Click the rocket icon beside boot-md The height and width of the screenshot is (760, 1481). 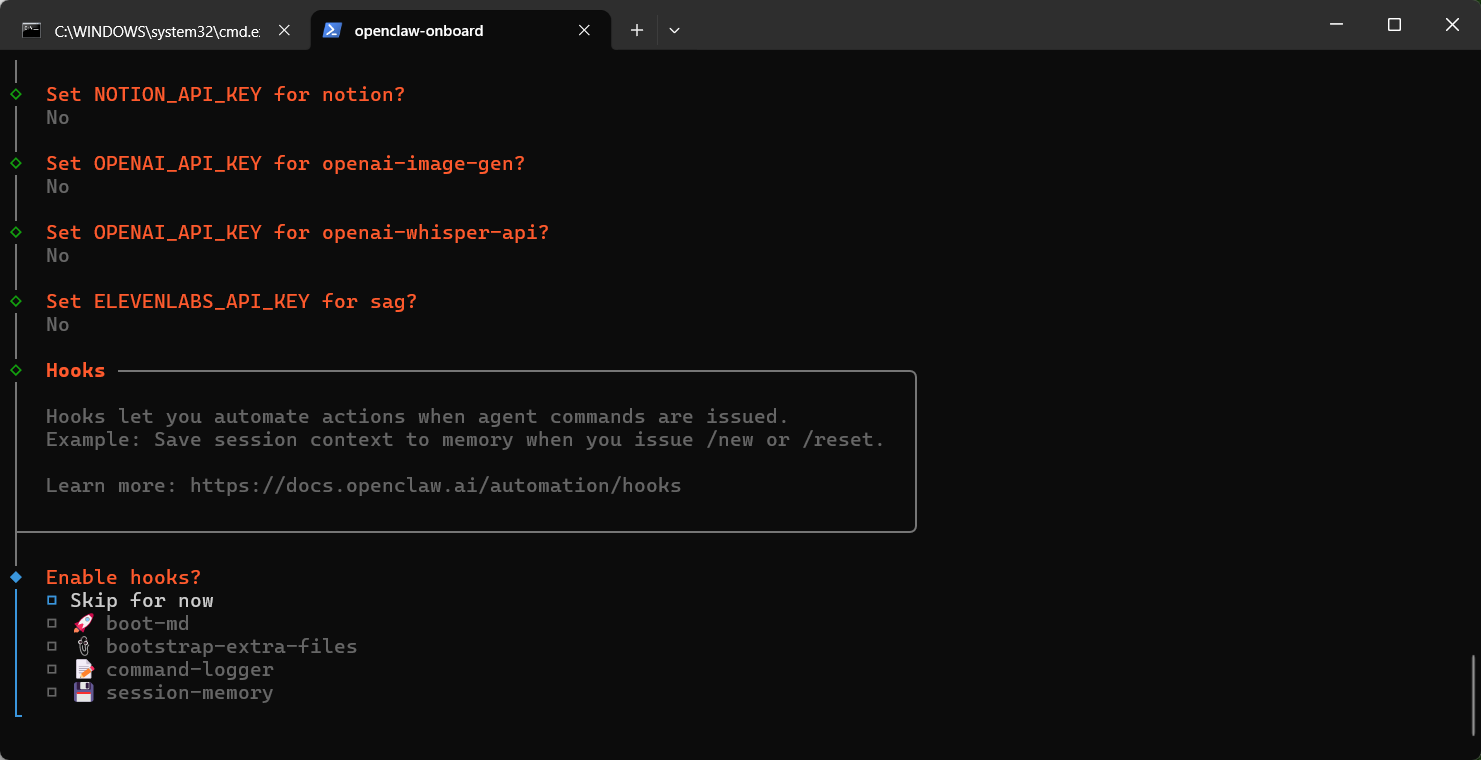[83, 624]
